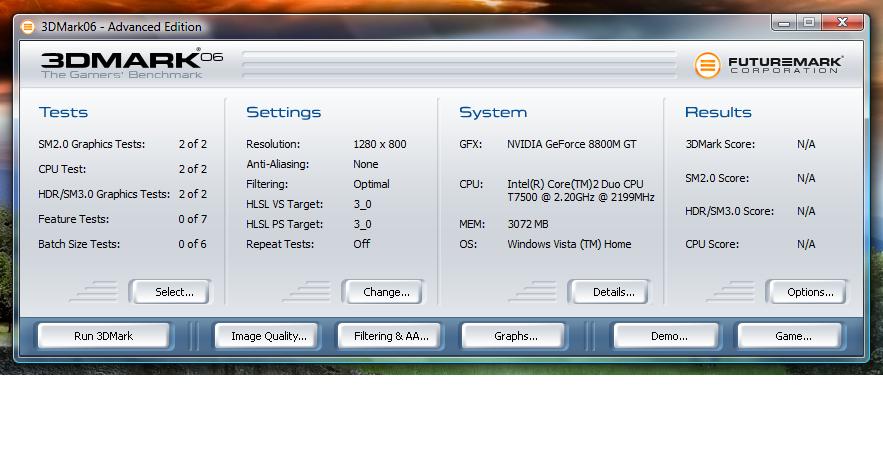The width and height of the screenshot is (883, 450).
Task: Click the 1280 x 800 resolution value
Action: (380, 144)
